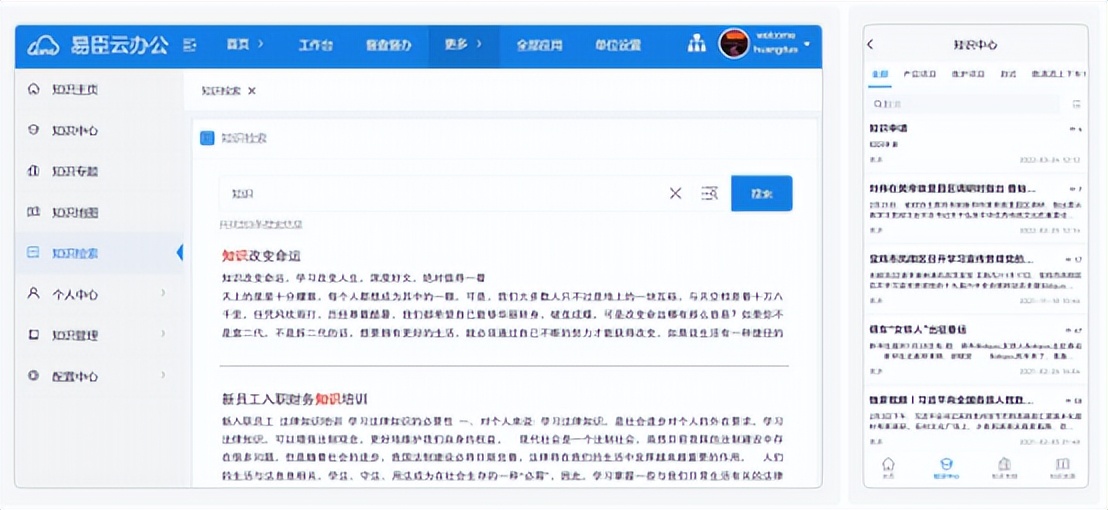Click the user avatar picture
This screenshot has width=1108, height=510.
pos(733,43)
